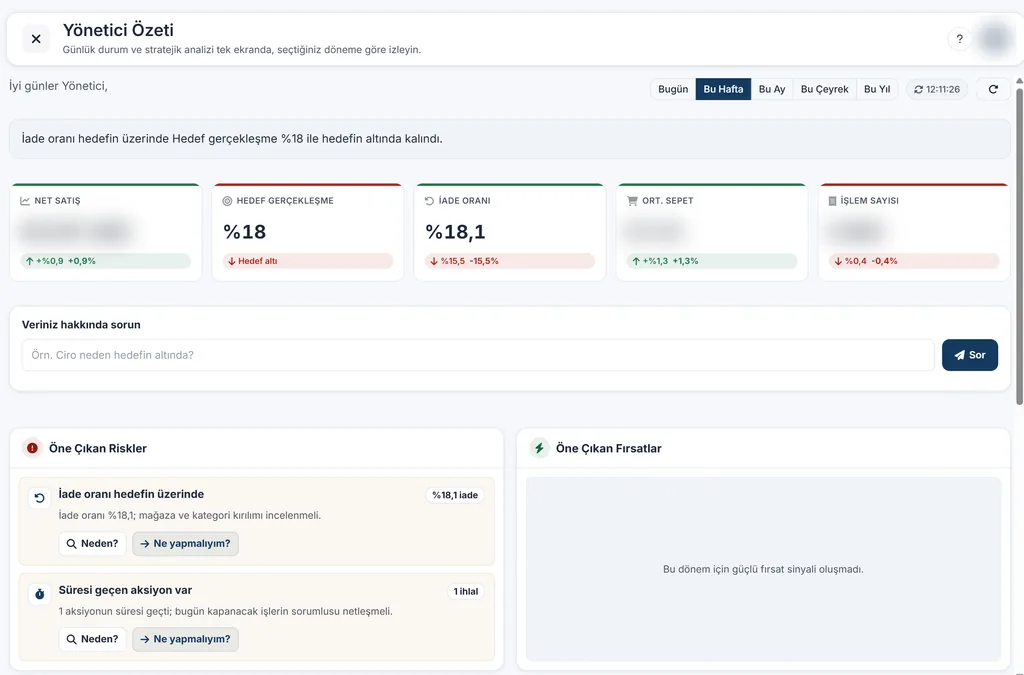Click Neden? under Süresi geçen aksiyon var
Image resolution: width=1024 pixels, height=675 pixels.
[92, 639]
